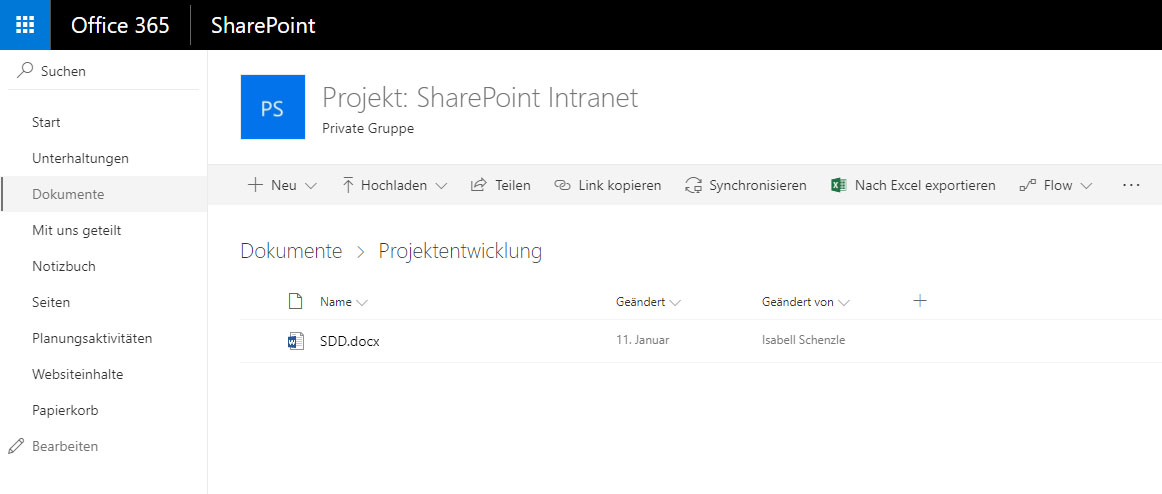Add a column with the plus icon
Screen dimensions: 1162x494
point(920,301)
